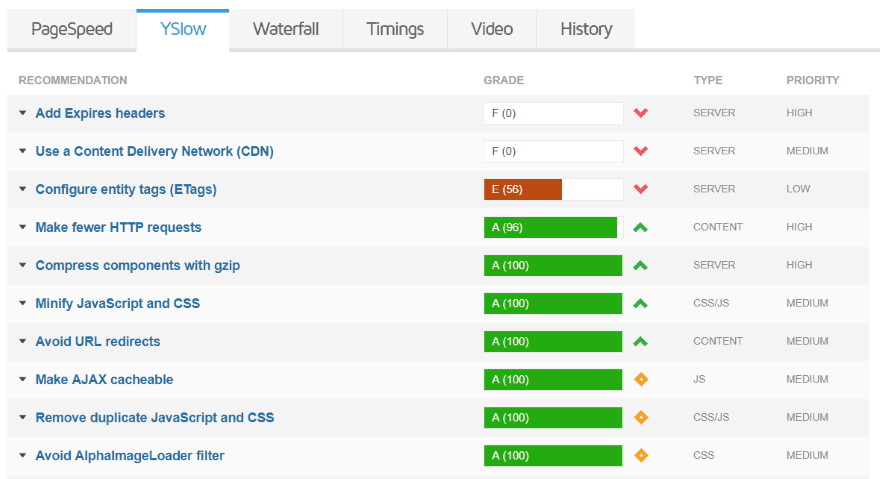This screenshot has width=880, height=479.
Task: Click green up-arrow for Make fewer HTTP requests
Action: pos(640,227)
